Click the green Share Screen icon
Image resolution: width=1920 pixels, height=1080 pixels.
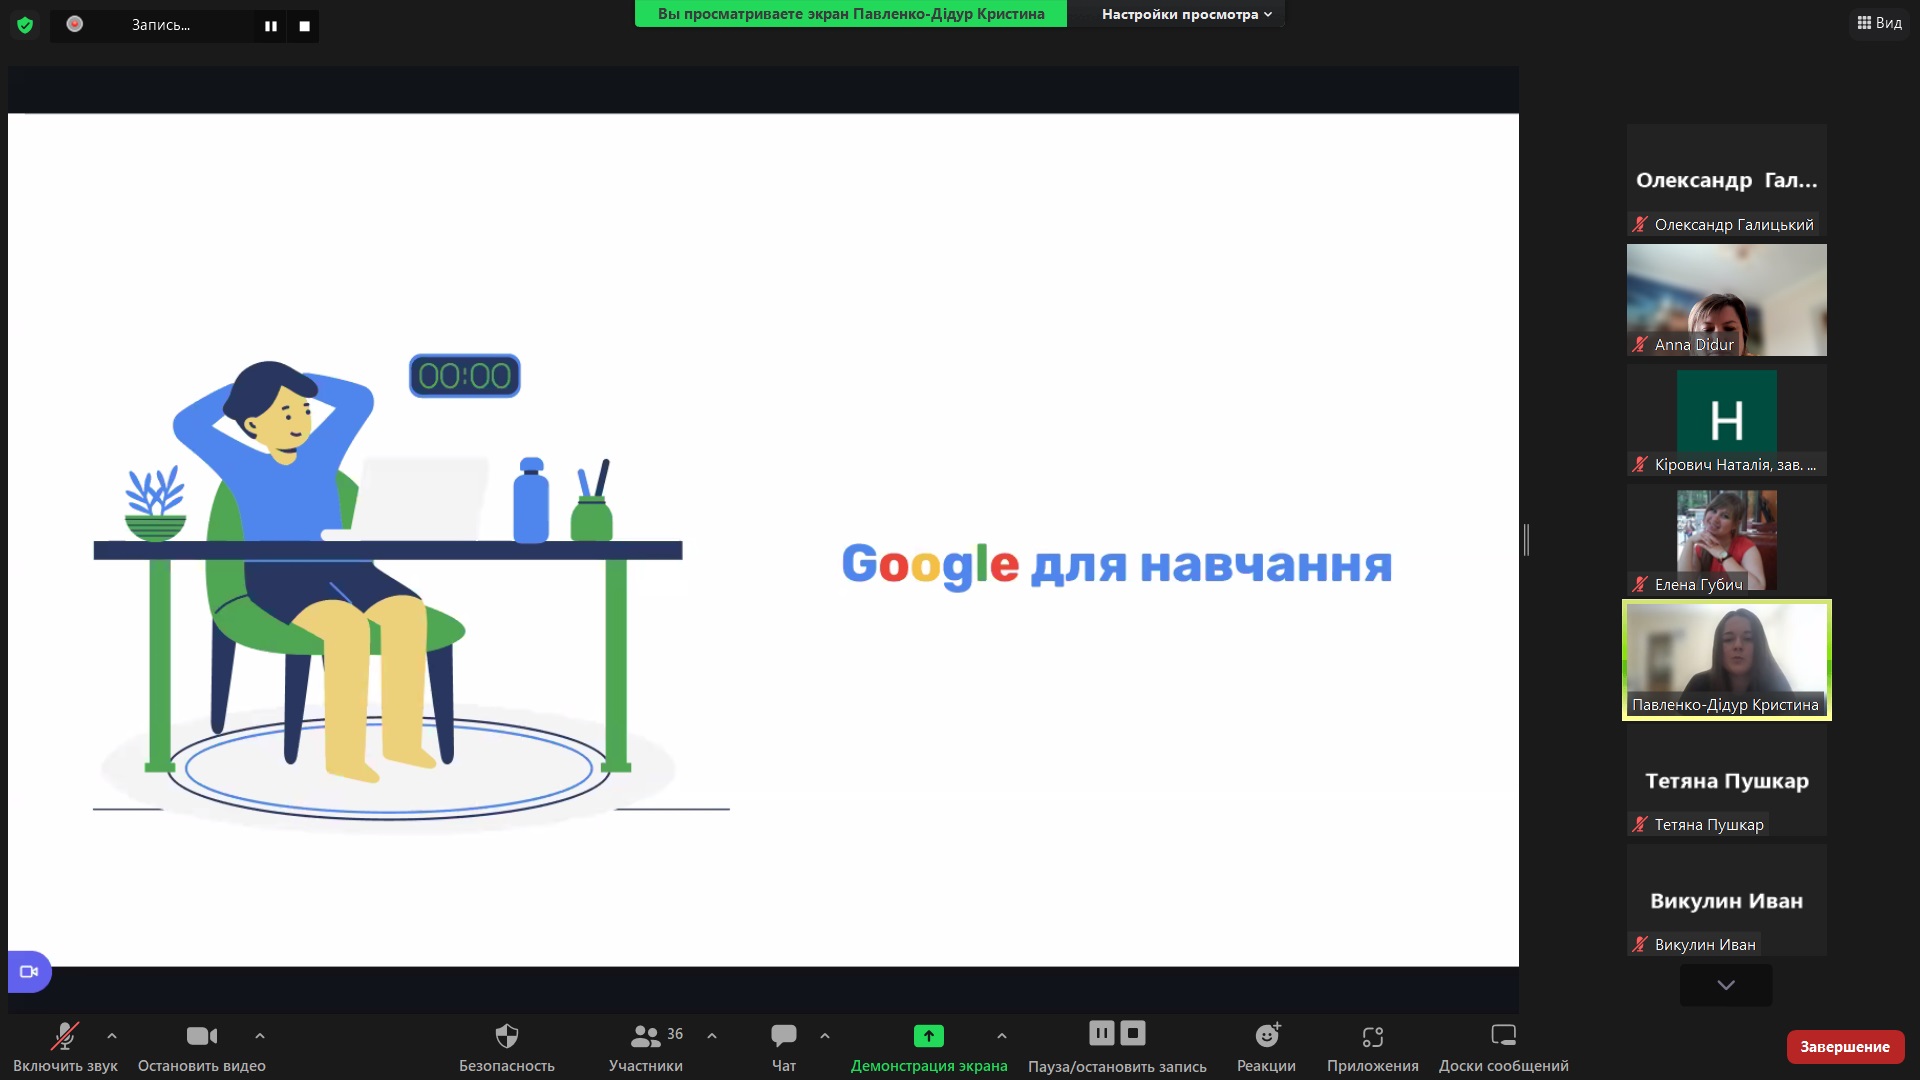tap(928, 1036)
